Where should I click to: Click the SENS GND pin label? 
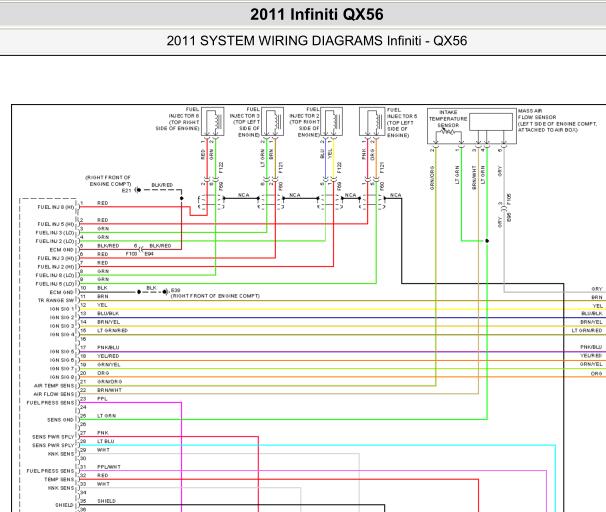coord(60,420)
